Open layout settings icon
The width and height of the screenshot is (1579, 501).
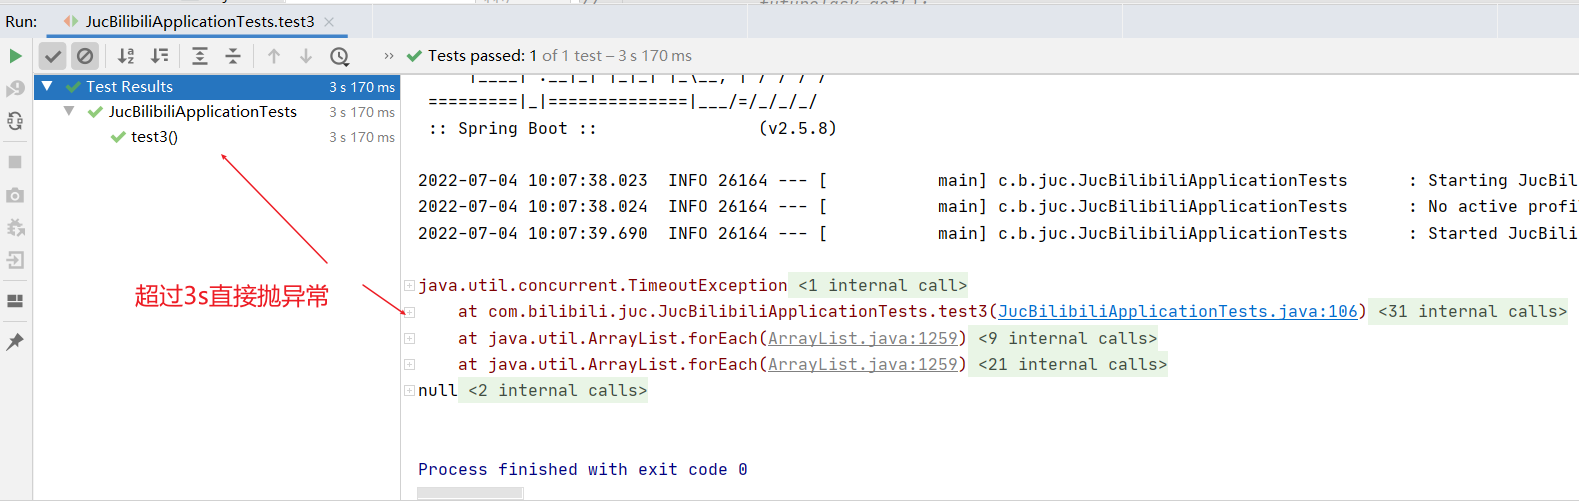pyautogui.click(x=15, y=300)
